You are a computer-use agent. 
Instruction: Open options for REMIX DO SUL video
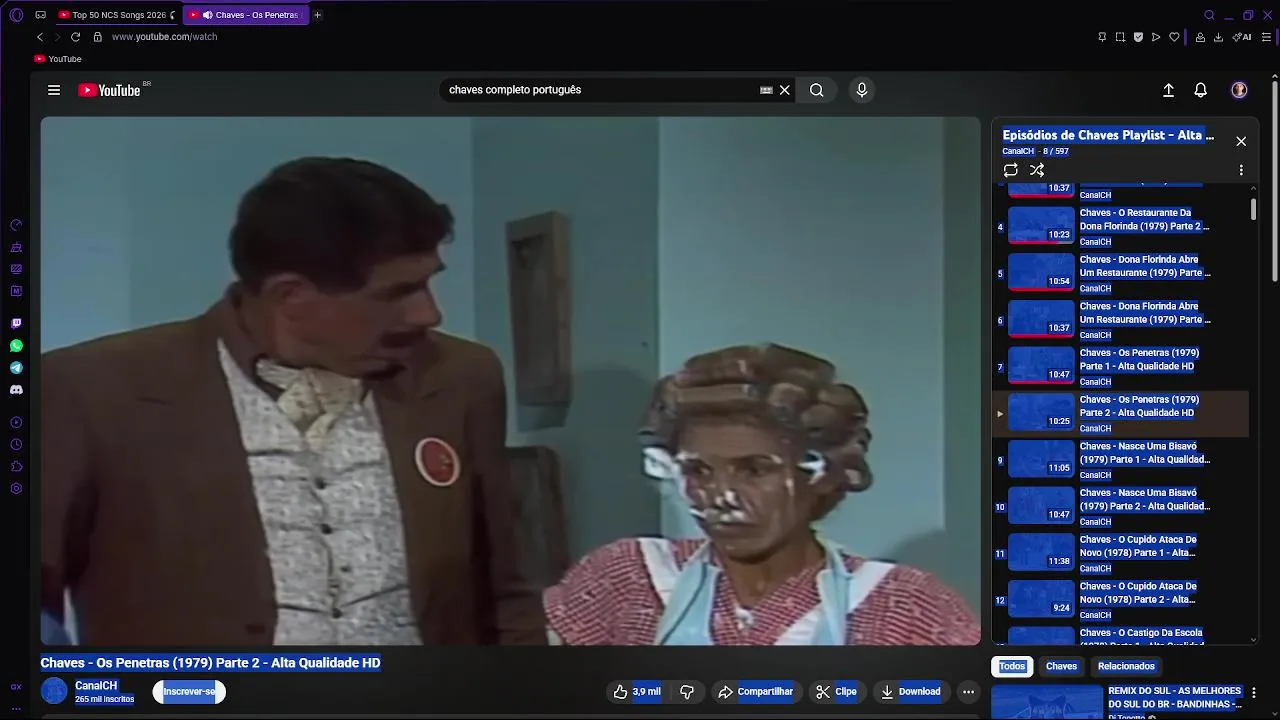tap(1253, 692)
